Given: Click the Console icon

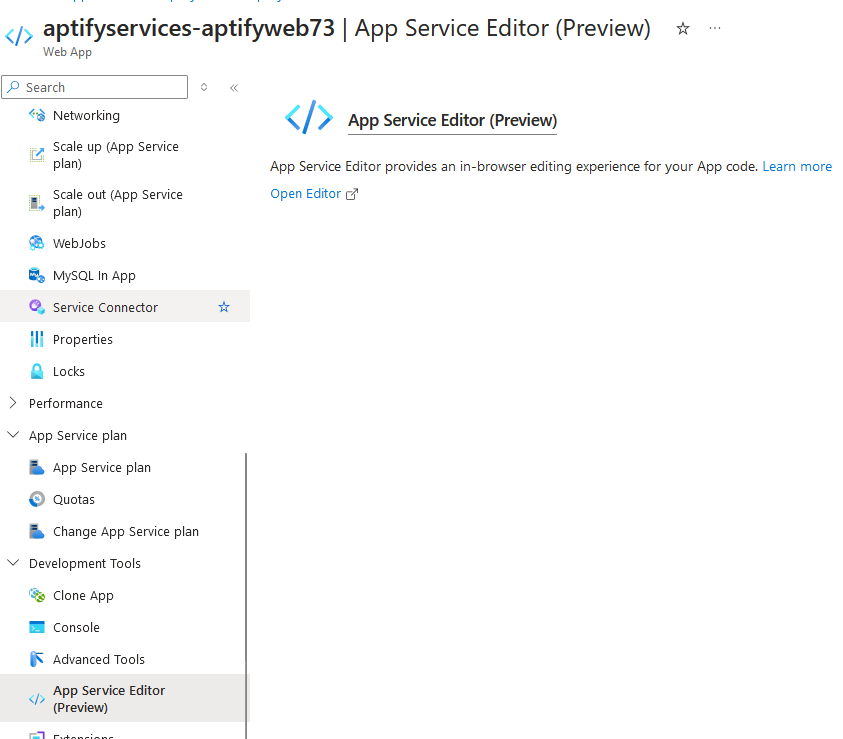Looking at the screenshot, I should (37, 627).
